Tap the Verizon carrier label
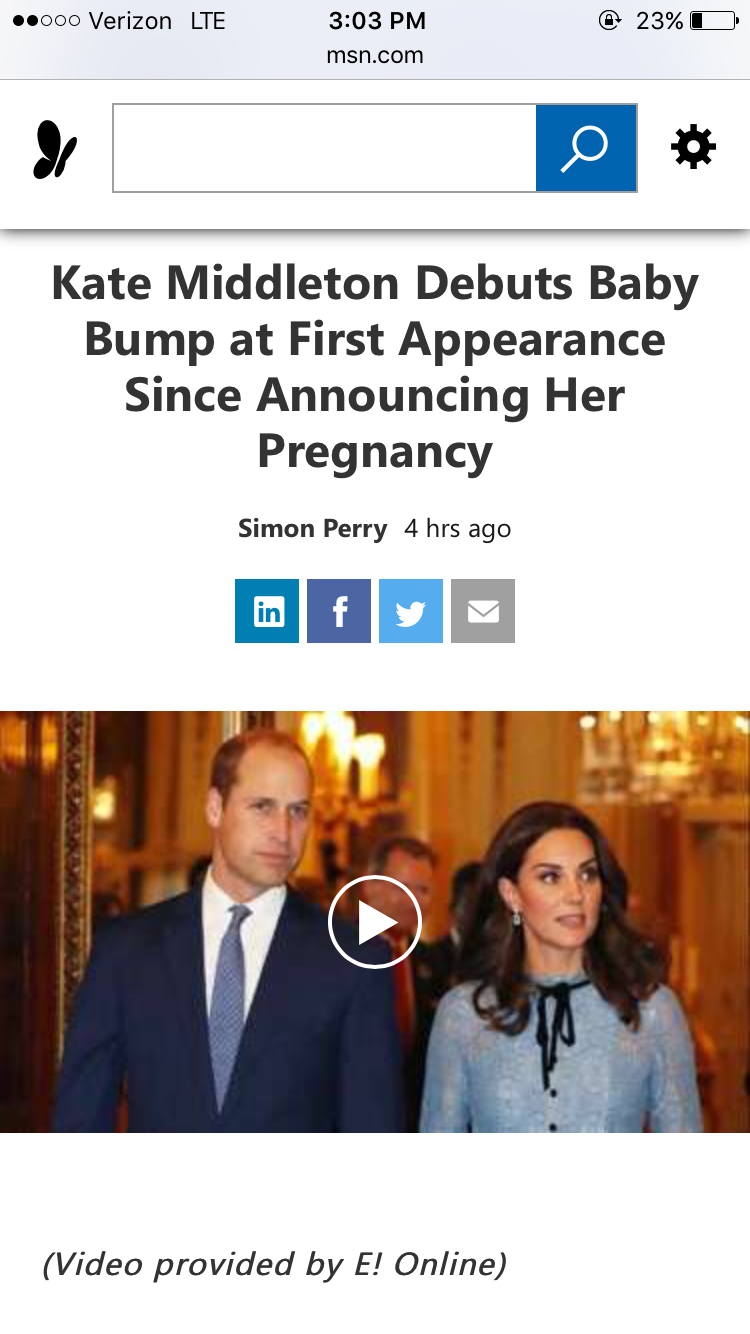Viewport: 750px width, 1334px height. click(130, 21)
